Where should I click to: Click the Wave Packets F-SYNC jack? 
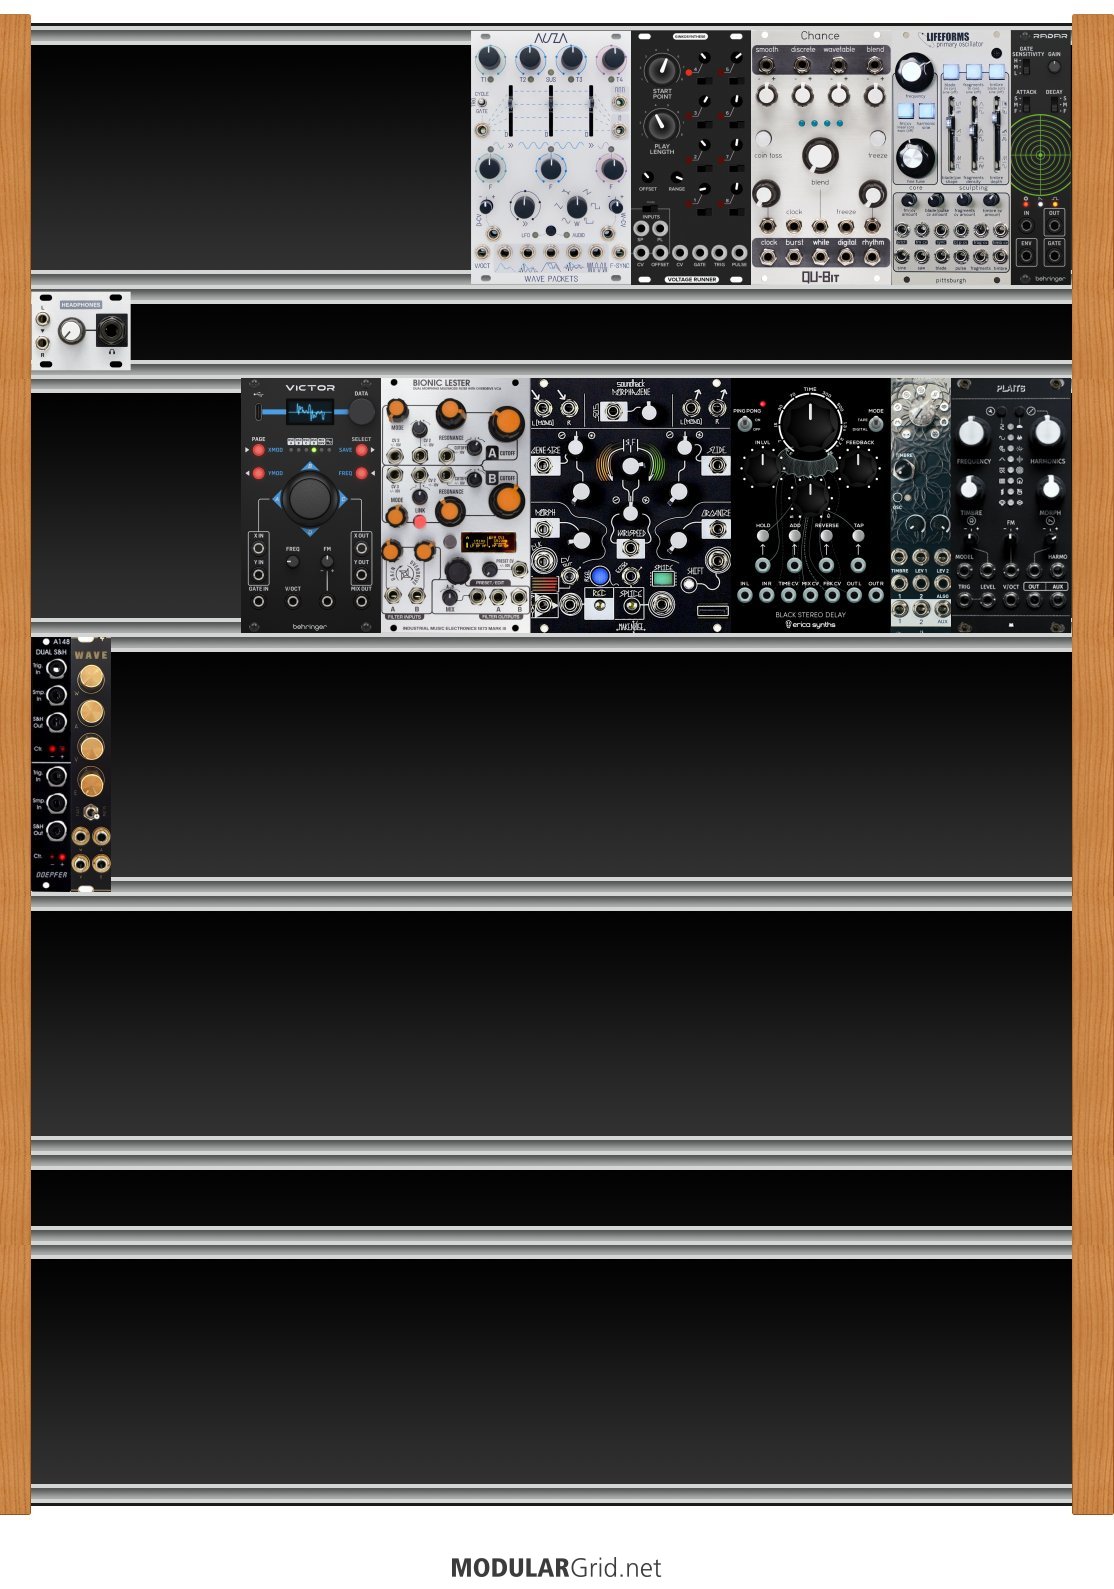tap(620, 253)
